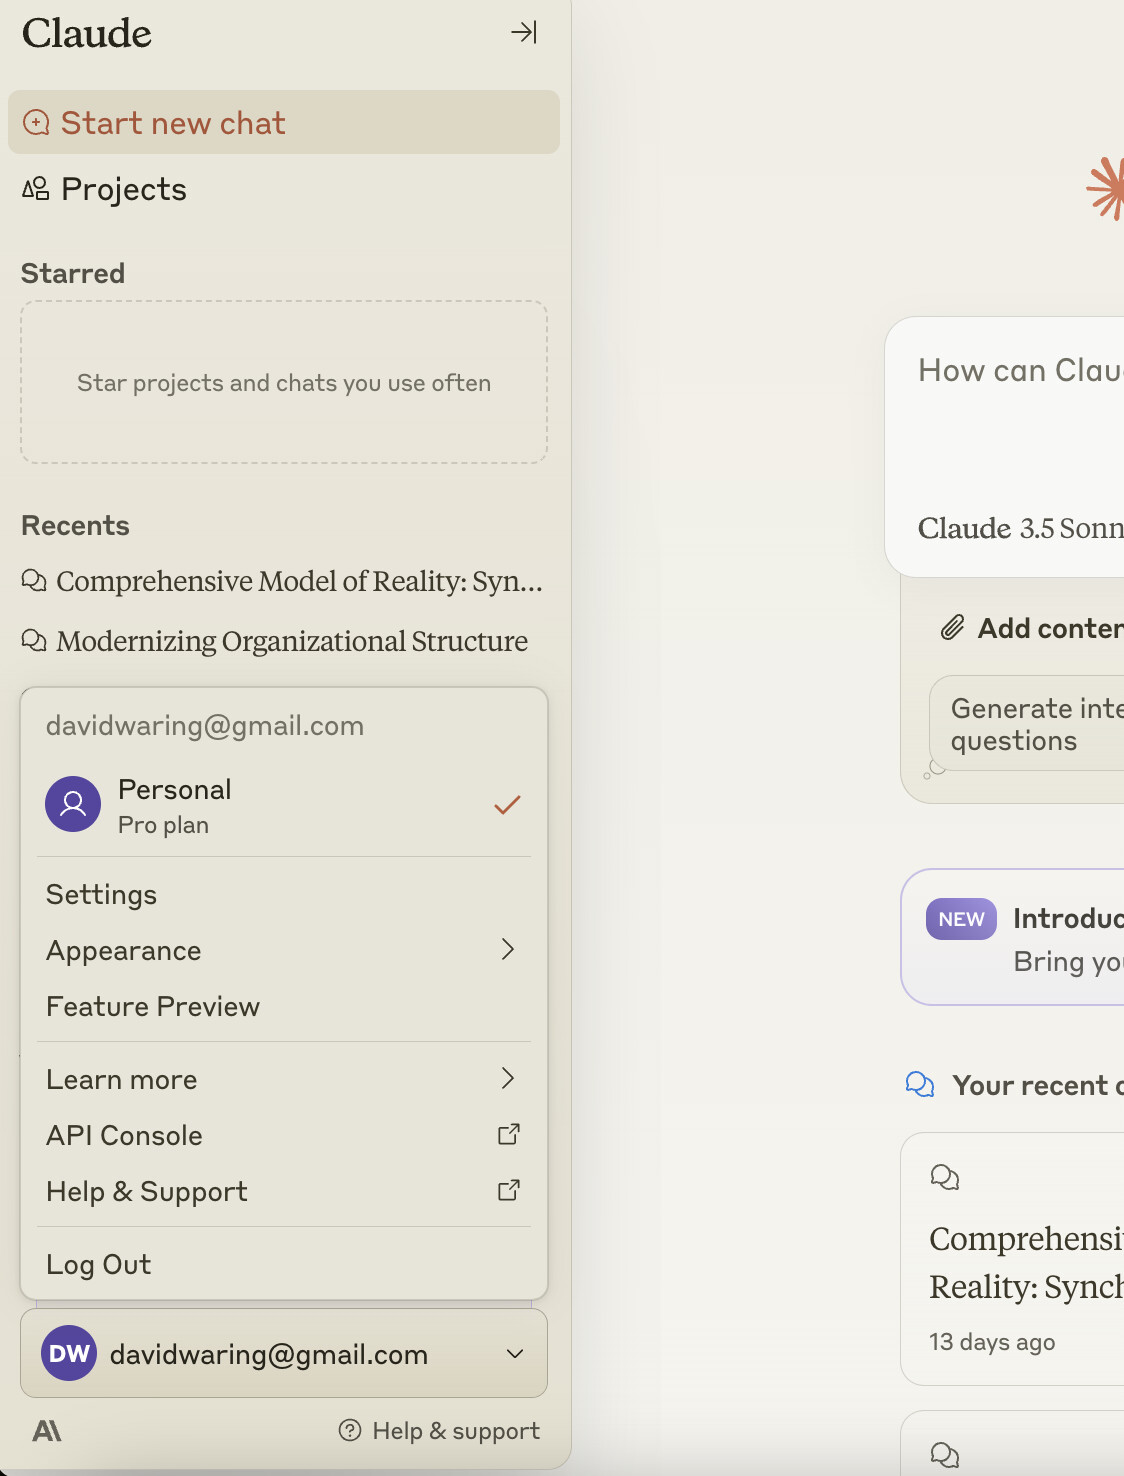Click the davidwaring@gmail.com label in the account menu

coord(205,725)
